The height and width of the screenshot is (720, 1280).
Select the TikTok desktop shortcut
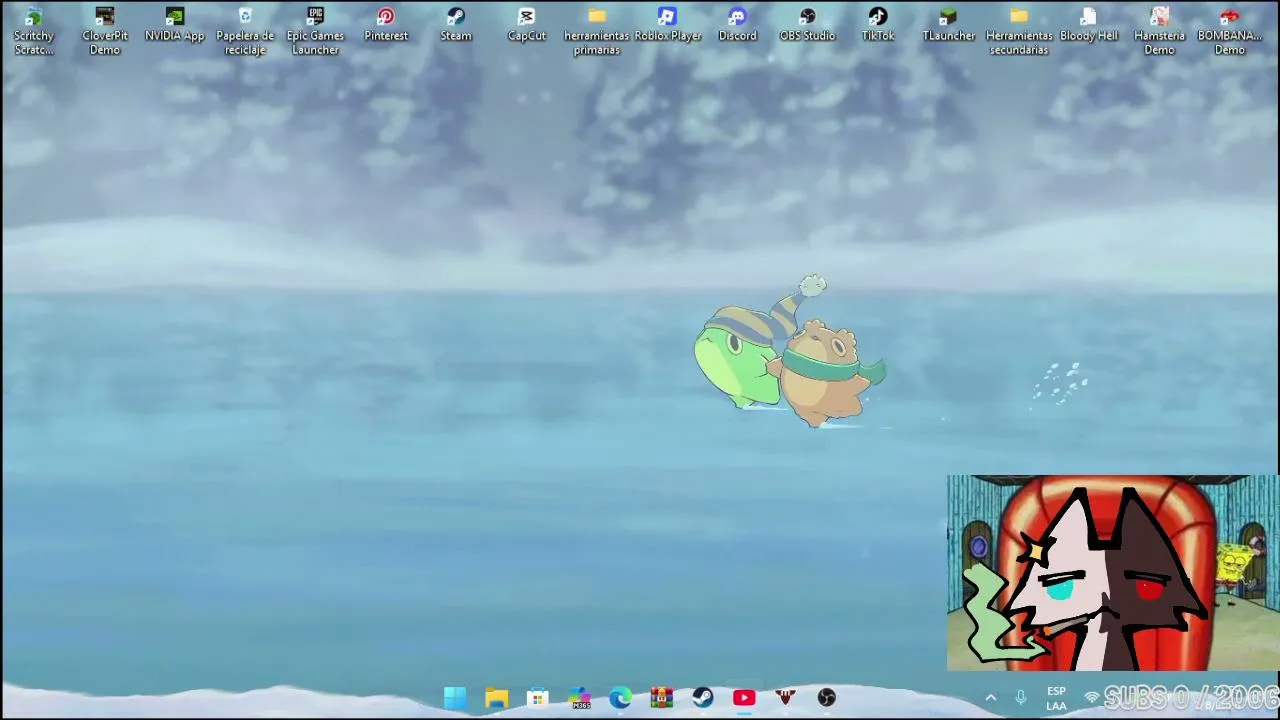click(x=878, y=25)
